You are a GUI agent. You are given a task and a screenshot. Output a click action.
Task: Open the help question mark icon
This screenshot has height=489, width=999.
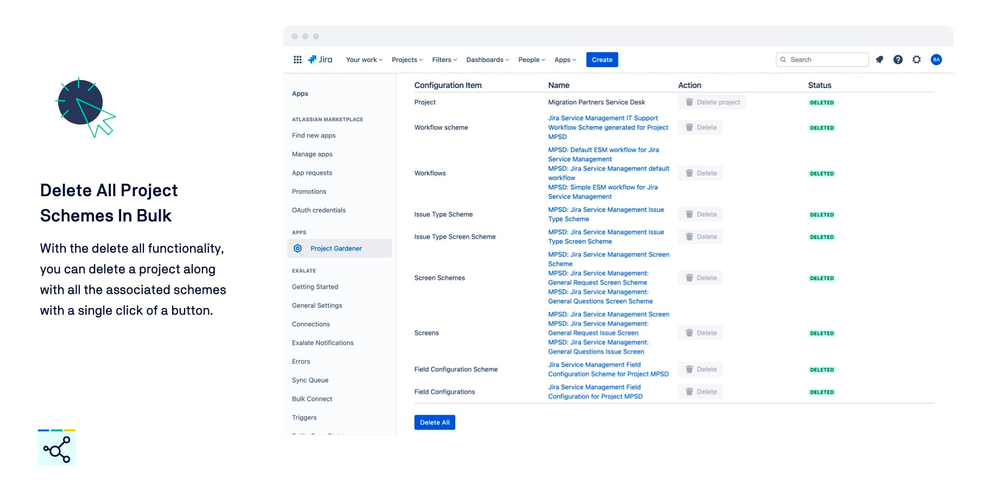coord(898,60)
